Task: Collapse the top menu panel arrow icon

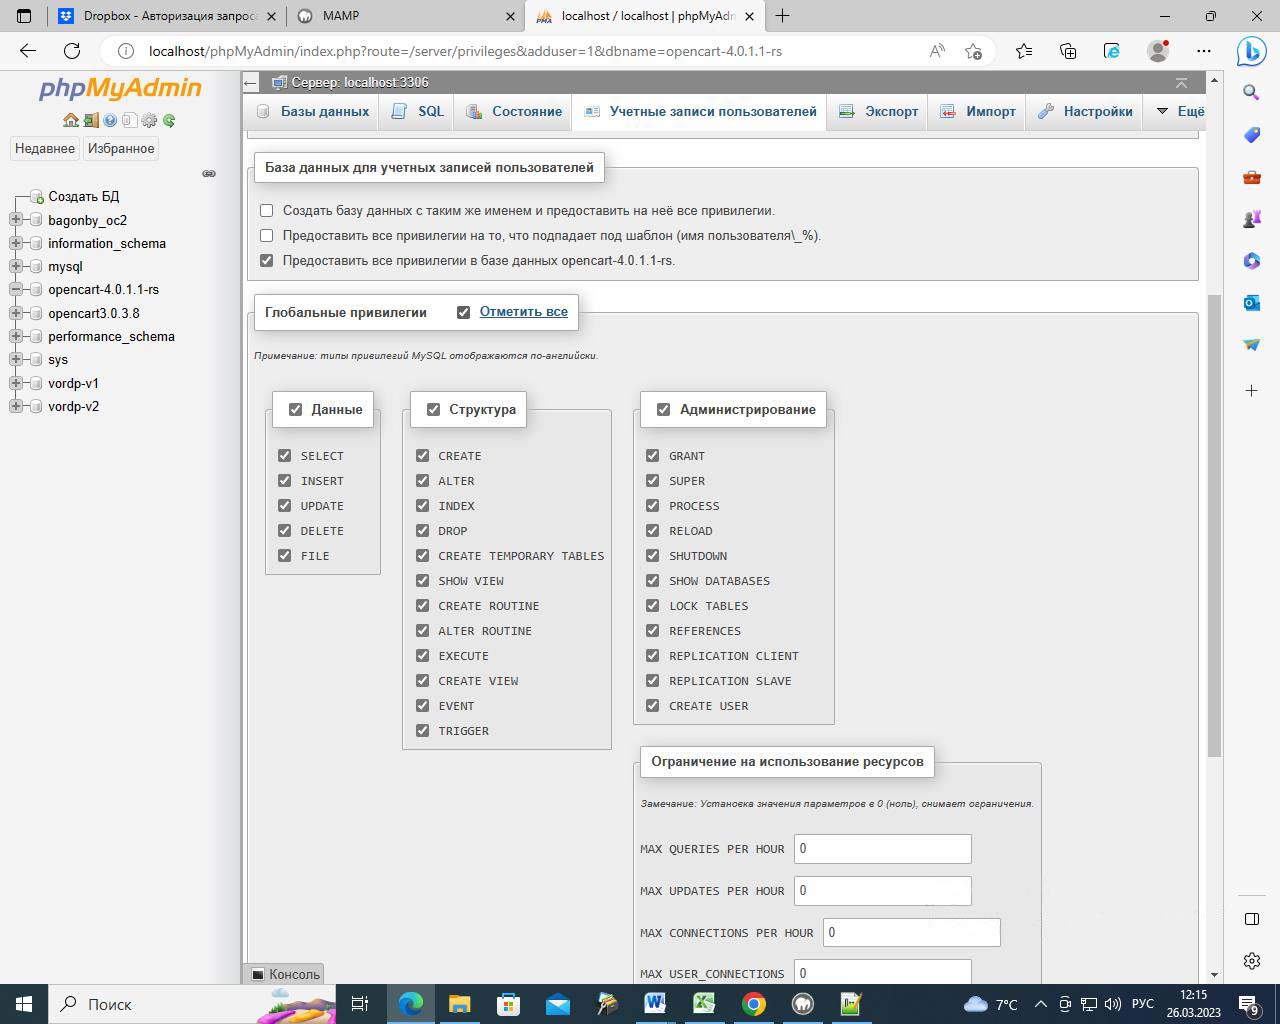Action: pos(1181,83)
